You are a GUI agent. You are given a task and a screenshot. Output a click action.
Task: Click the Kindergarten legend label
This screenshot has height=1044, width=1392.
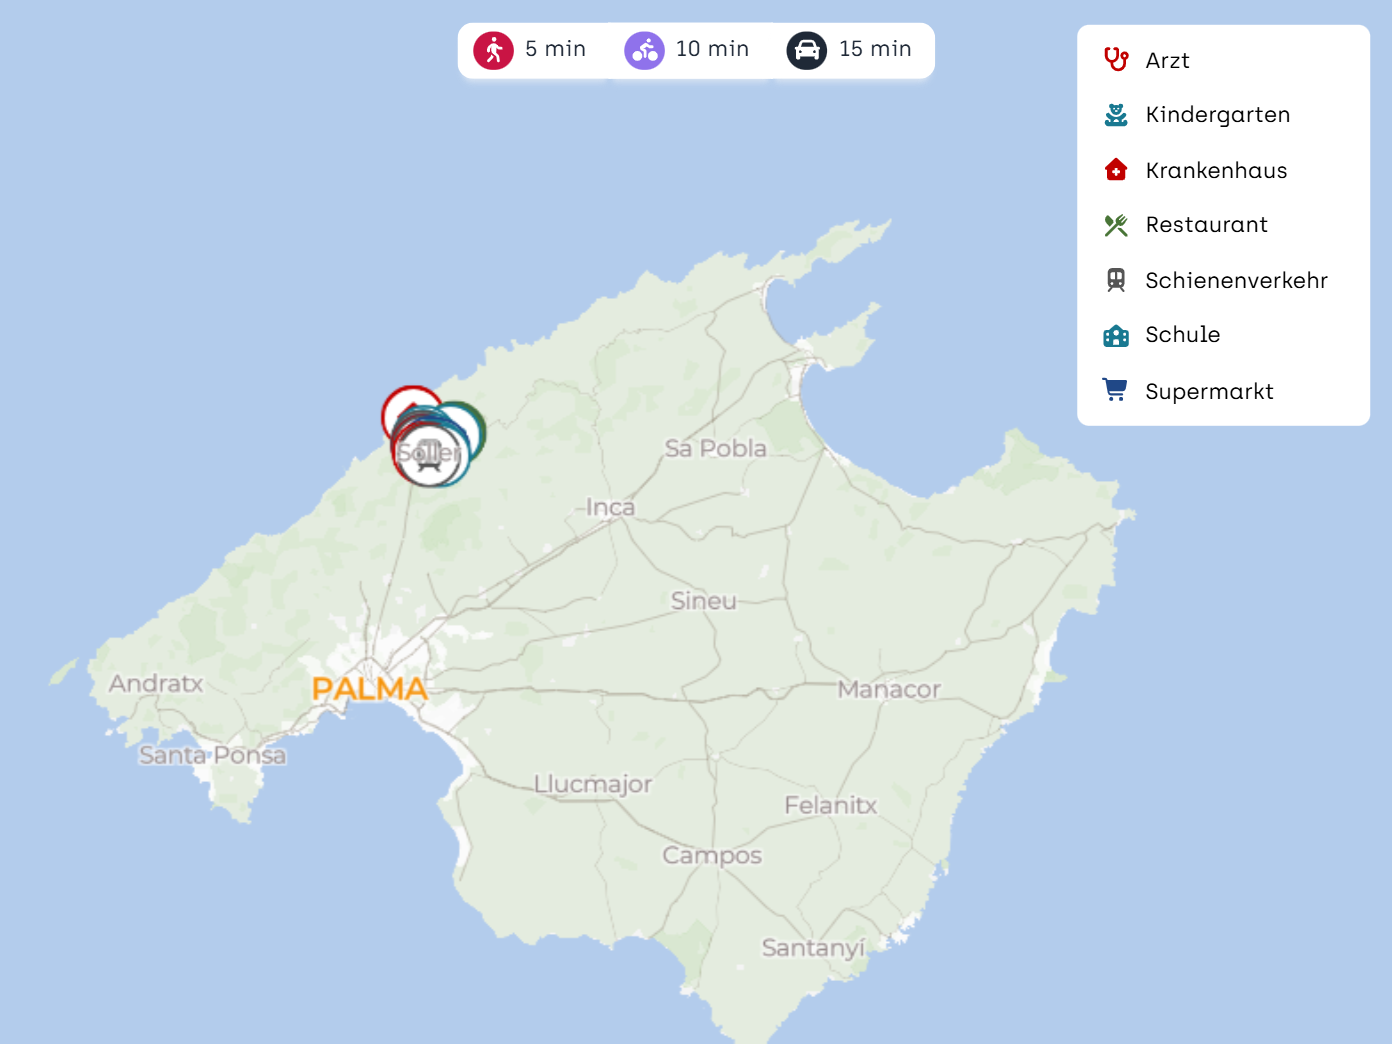[1217, 115]
